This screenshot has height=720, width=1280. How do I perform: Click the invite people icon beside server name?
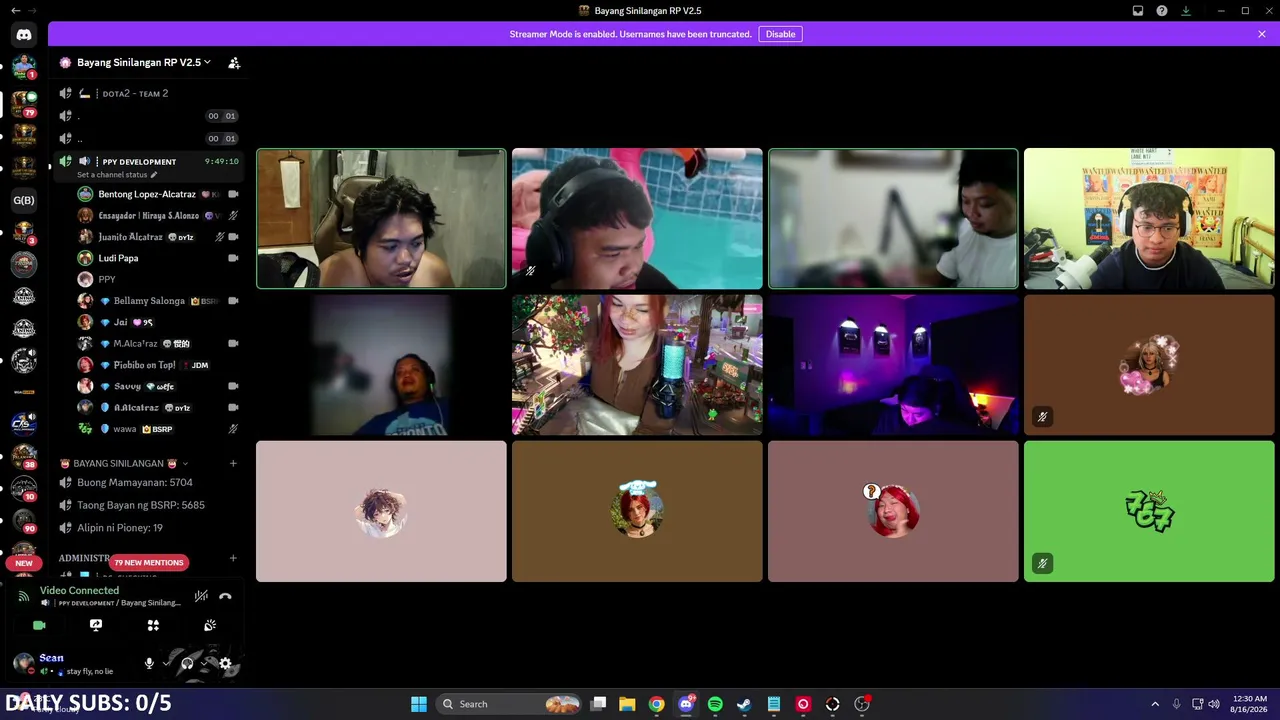tap(234, 63)
